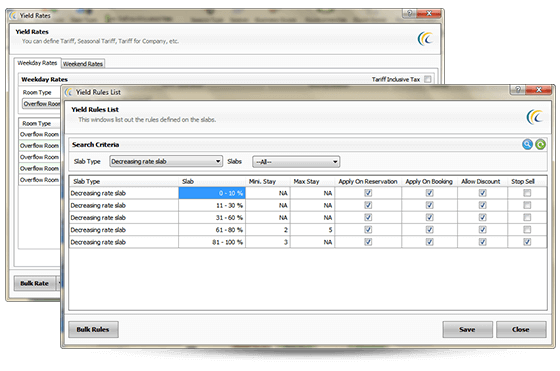Click Mini. Stay NA for 0 - 10 % slab
This screenshot has height=371, width=560.
pyautogui.click(x=268, y=193)
